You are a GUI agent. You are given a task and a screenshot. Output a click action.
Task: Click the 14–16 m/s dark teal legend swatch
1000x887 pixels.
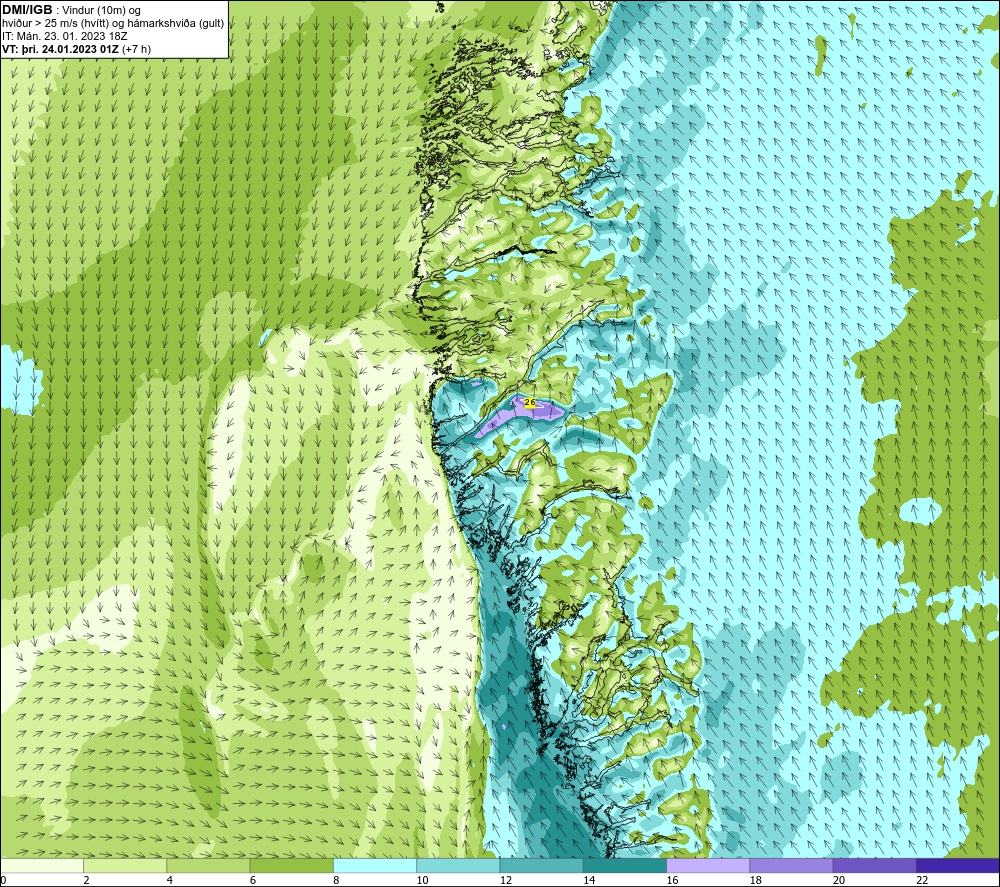625,865
